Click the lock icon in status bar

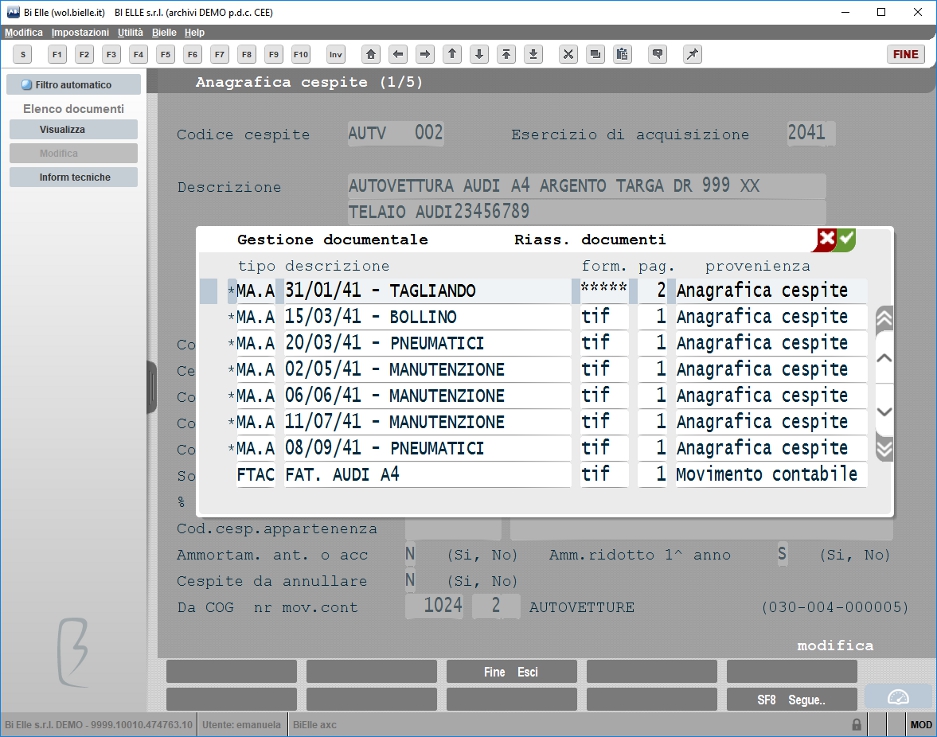[x=856, y=724]
